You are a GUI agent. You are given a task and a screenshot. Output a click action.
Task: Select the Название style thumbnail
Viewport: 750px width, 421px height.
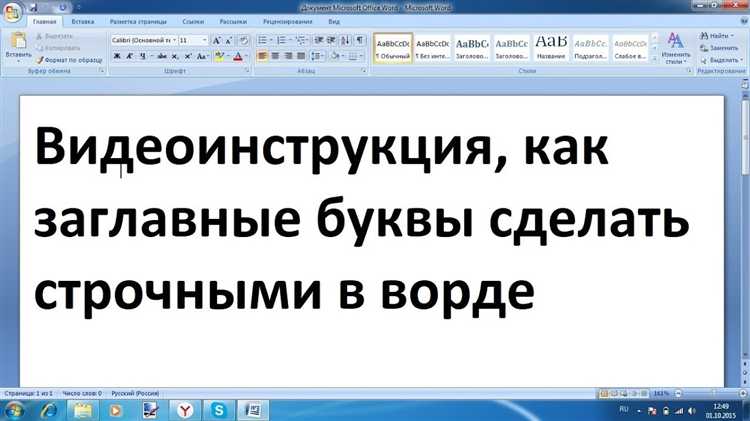pos(551,48)
